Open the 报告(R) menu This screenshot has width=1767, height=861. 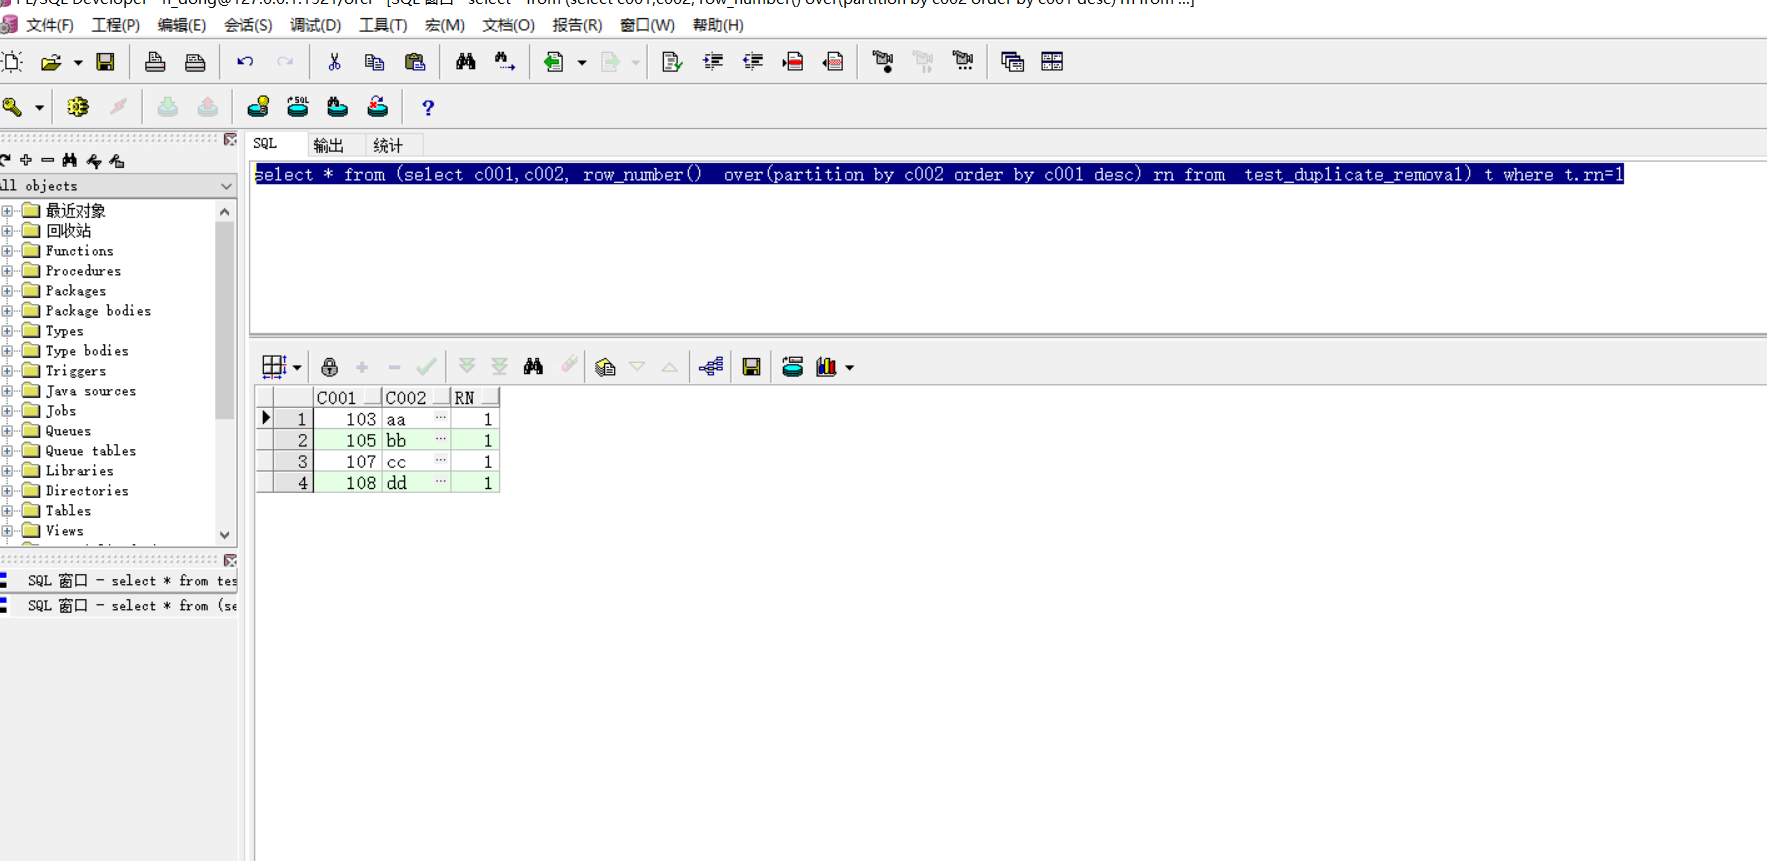tap(577, 25)
